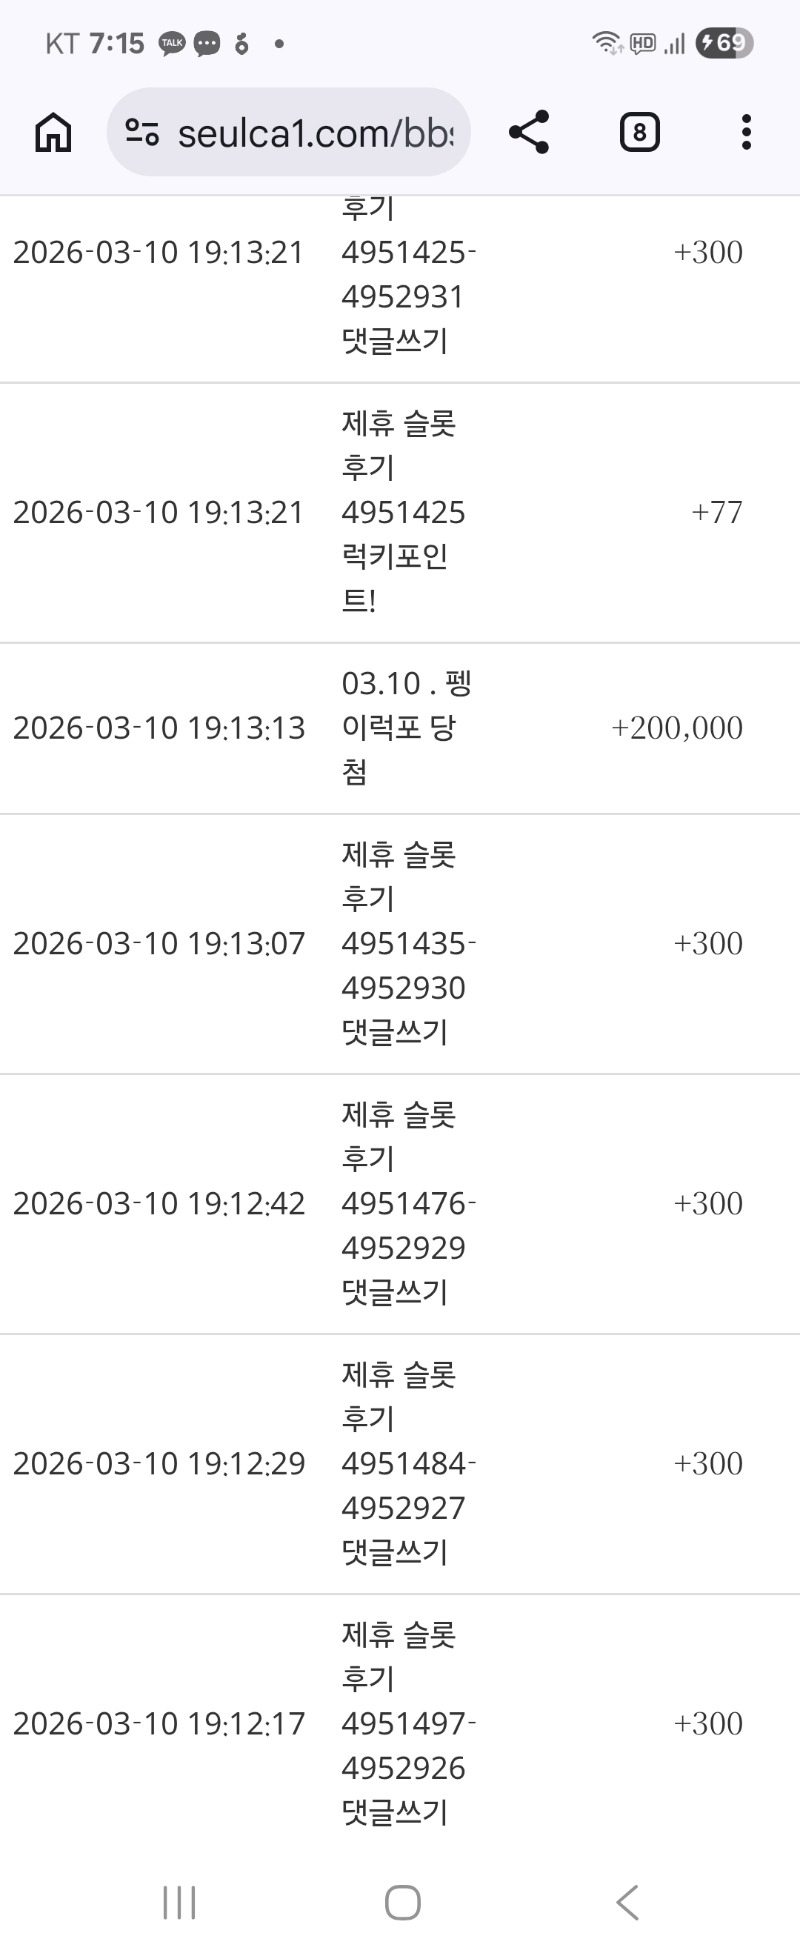800x1956 pixels.
Task: Open the 4951484-4952927 댓글쓰기 entry
Action: coord(408,1464)
